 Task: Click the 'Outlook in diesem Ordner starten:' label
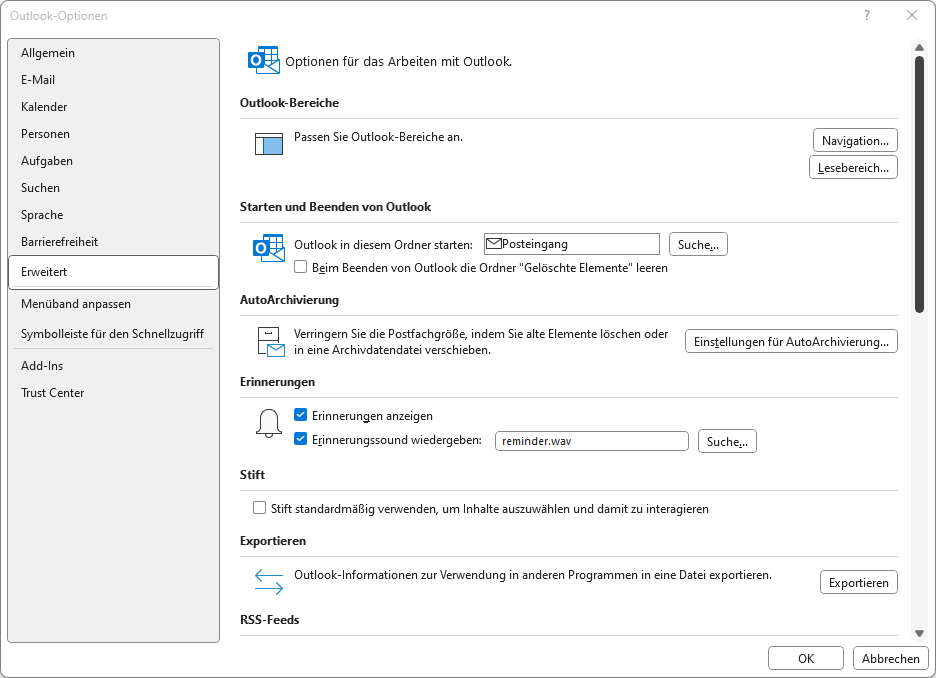pos(383,245)
